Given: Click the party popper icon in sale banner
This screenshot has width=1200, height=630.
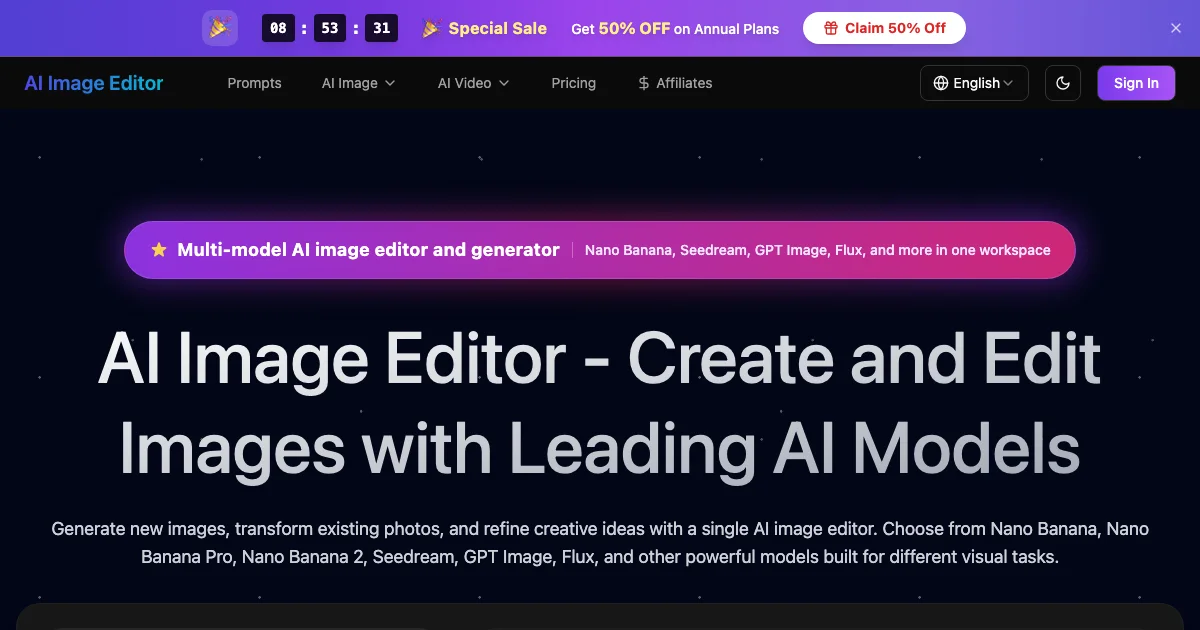Looking at the screenshot, I should [x=220, y=28].
